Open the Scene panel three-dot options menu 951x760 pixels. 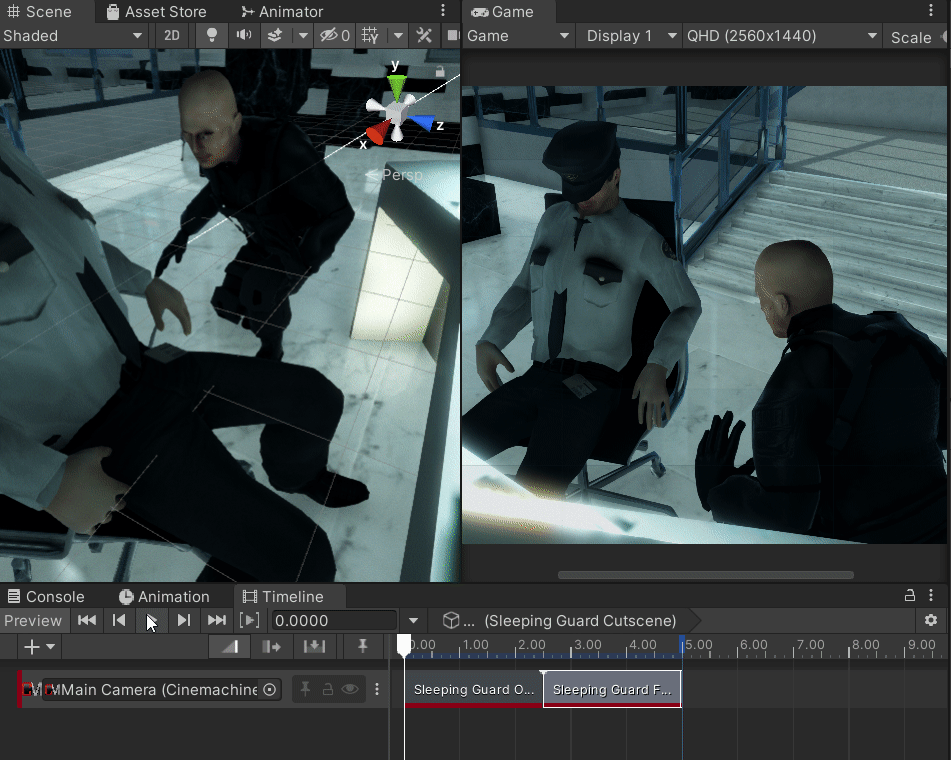[x=443, y=11]
